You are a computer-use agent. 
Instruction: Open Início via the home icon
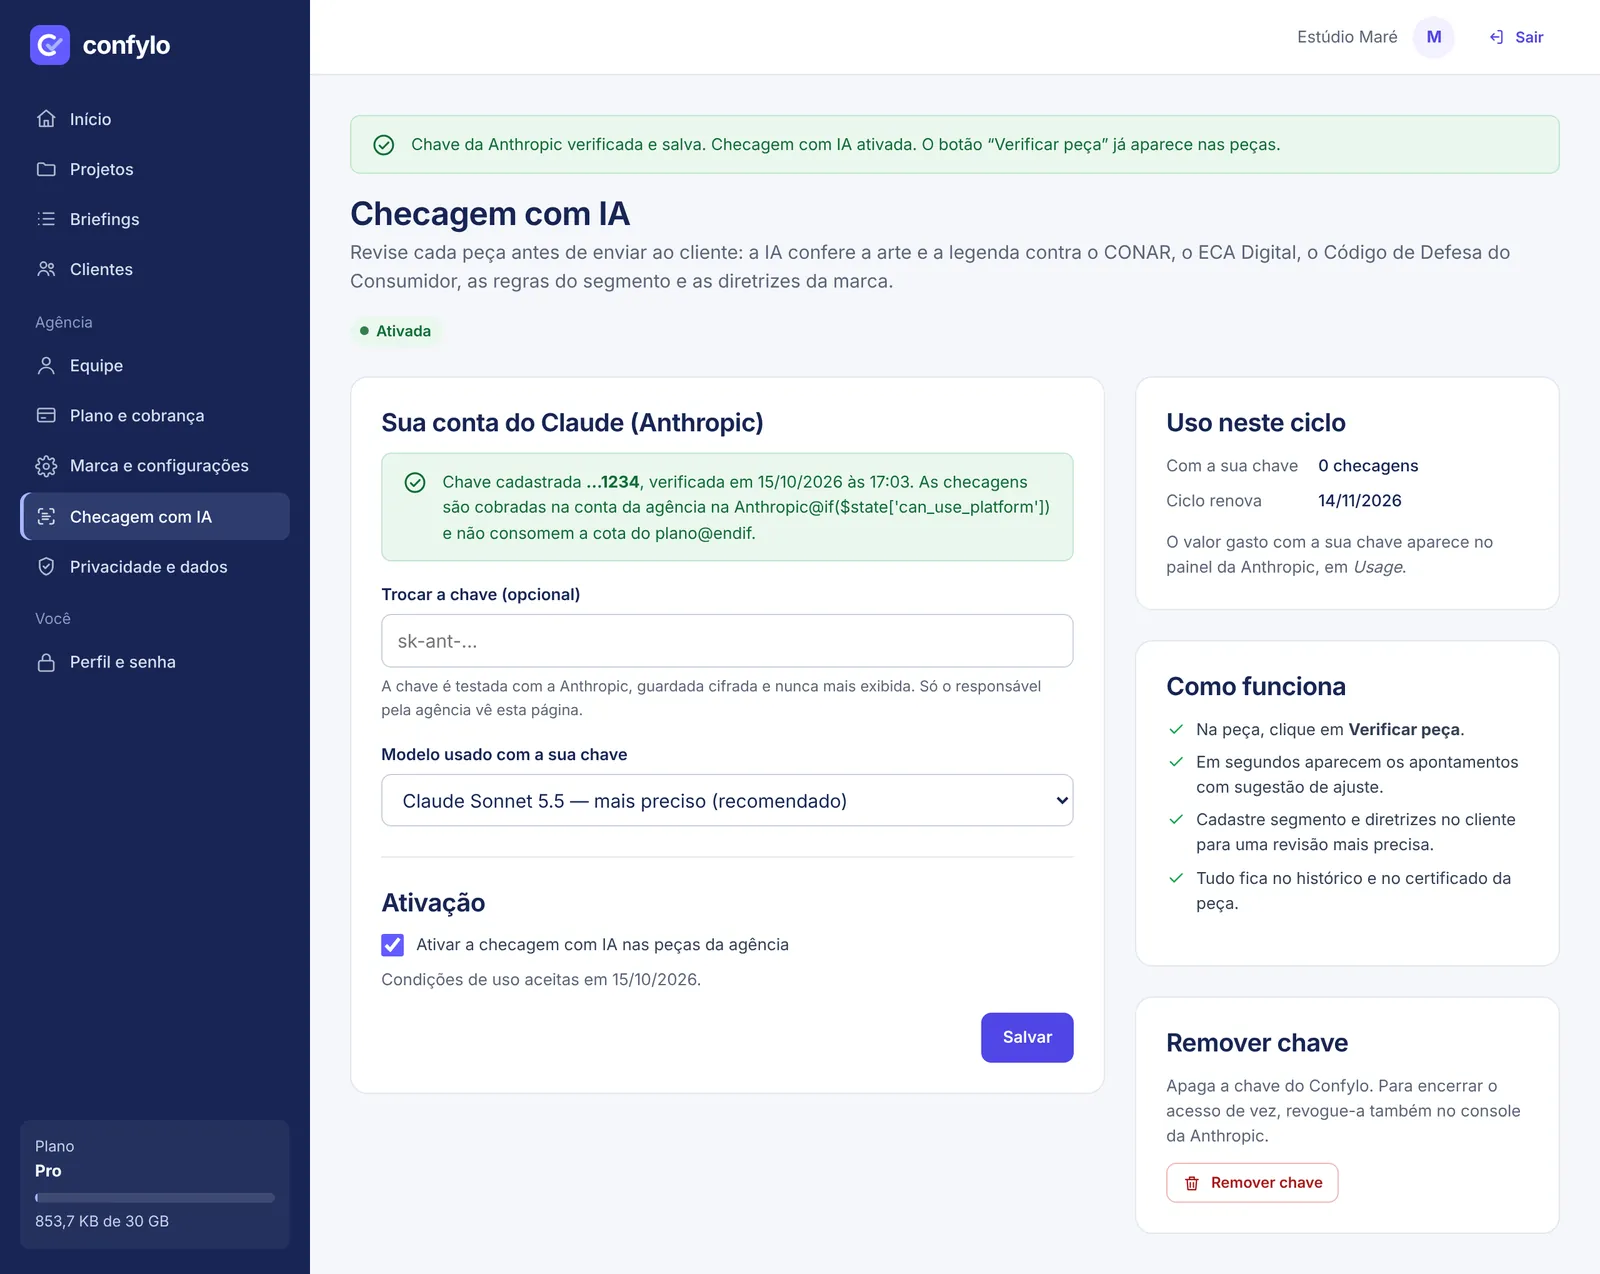click(46, 119)
